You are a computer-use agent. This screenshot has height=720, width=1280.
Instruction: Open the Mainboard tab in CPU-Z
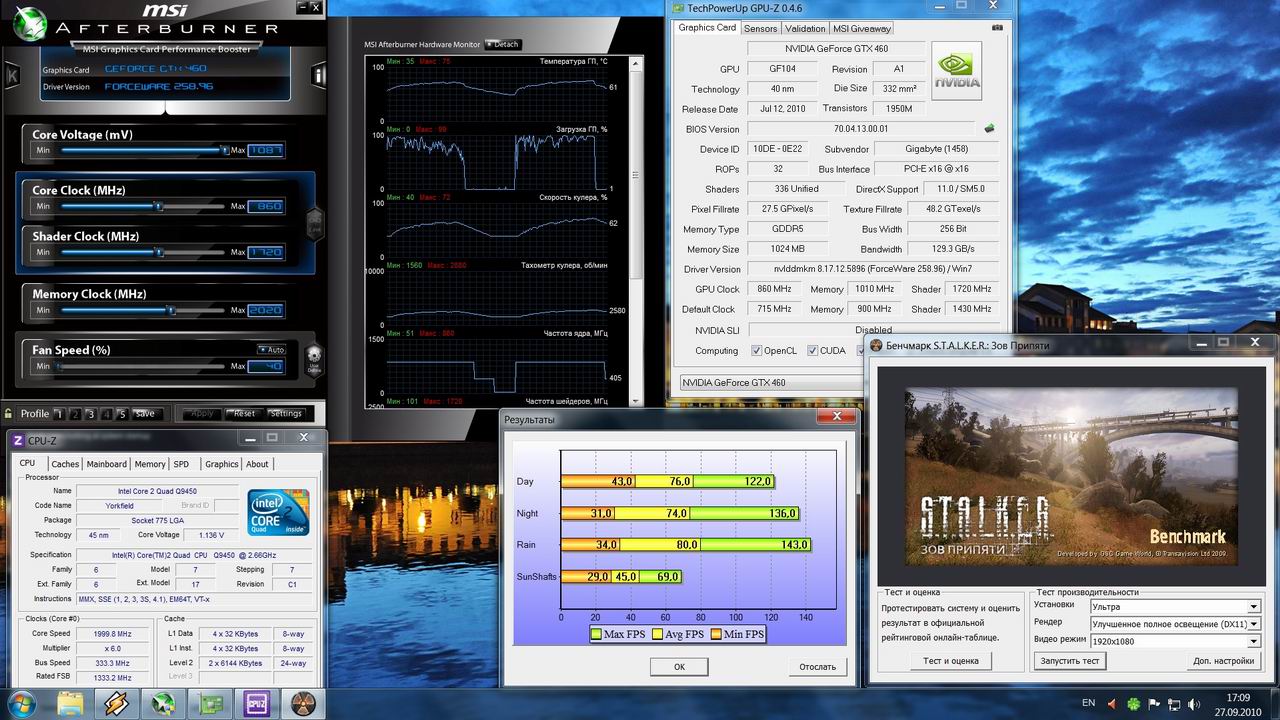(x=106, y=464)
